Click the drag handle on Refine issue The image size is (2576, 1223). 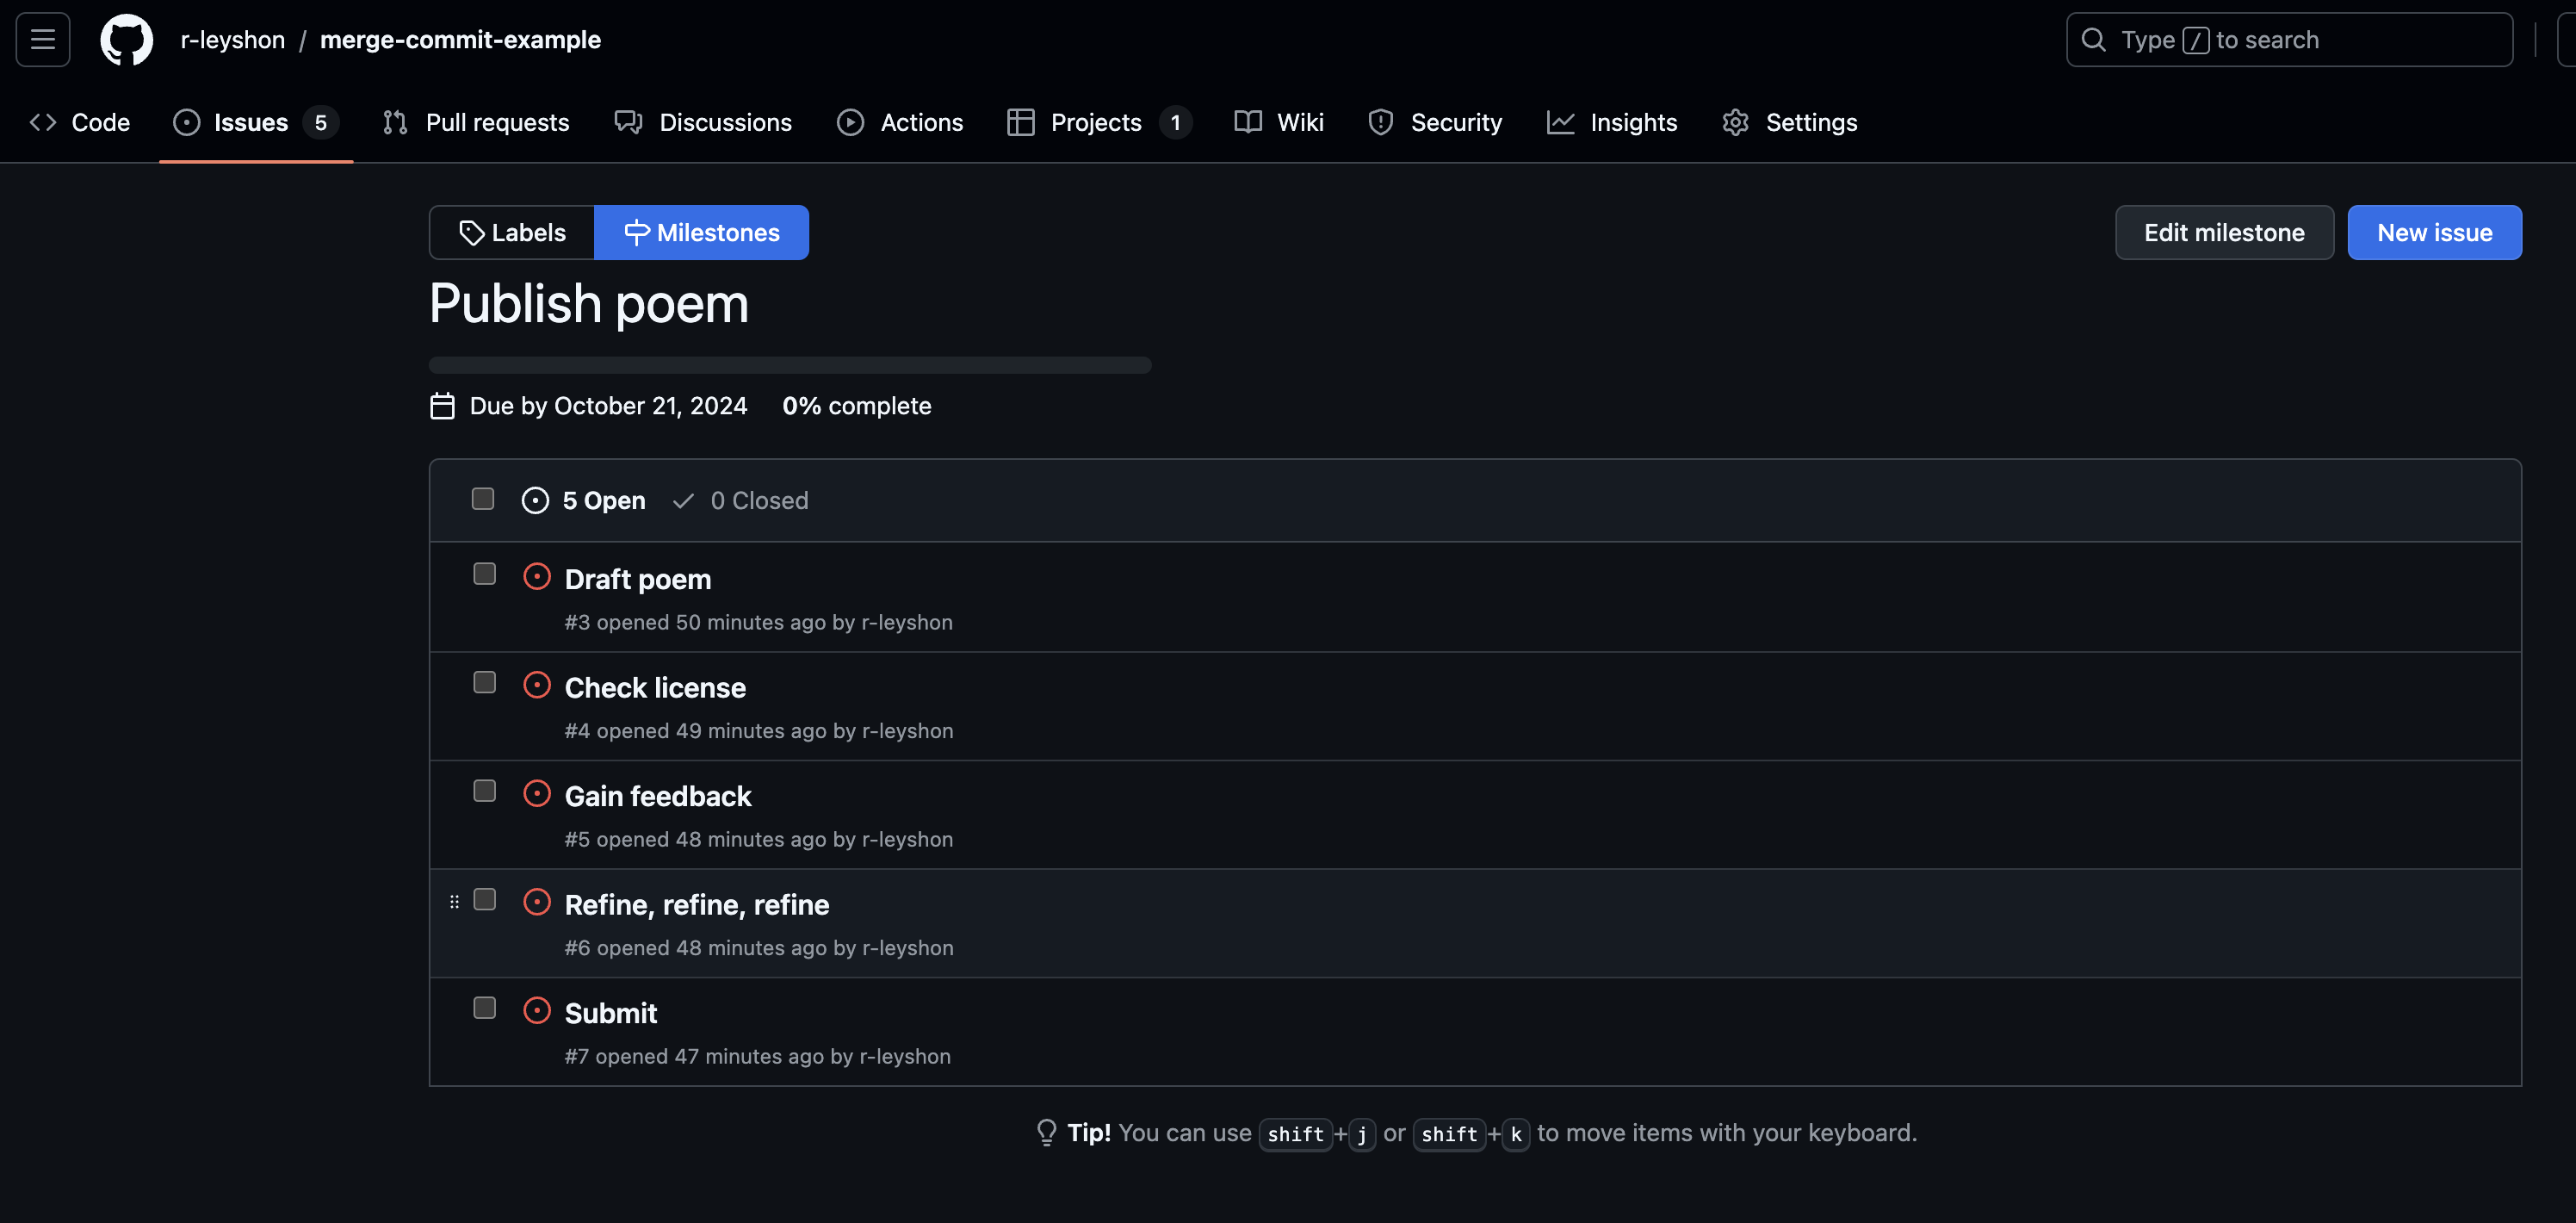[454, 902]
